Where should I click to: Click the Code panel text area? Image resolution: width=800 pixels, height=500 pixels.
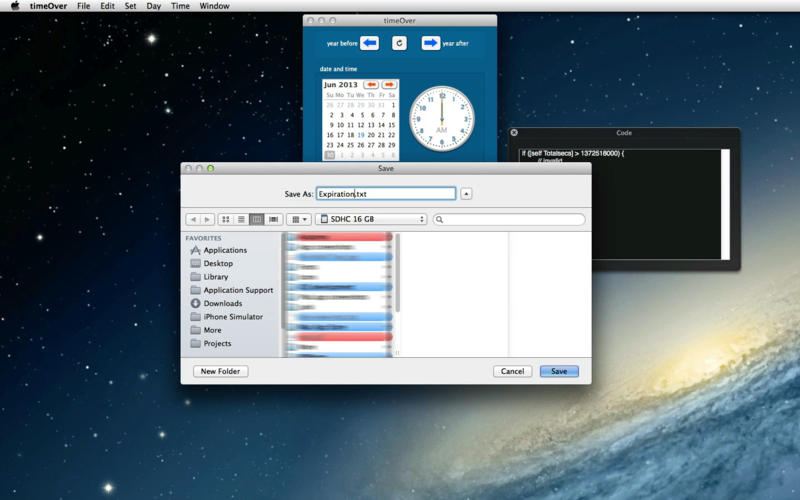click(x=619, y=204)
